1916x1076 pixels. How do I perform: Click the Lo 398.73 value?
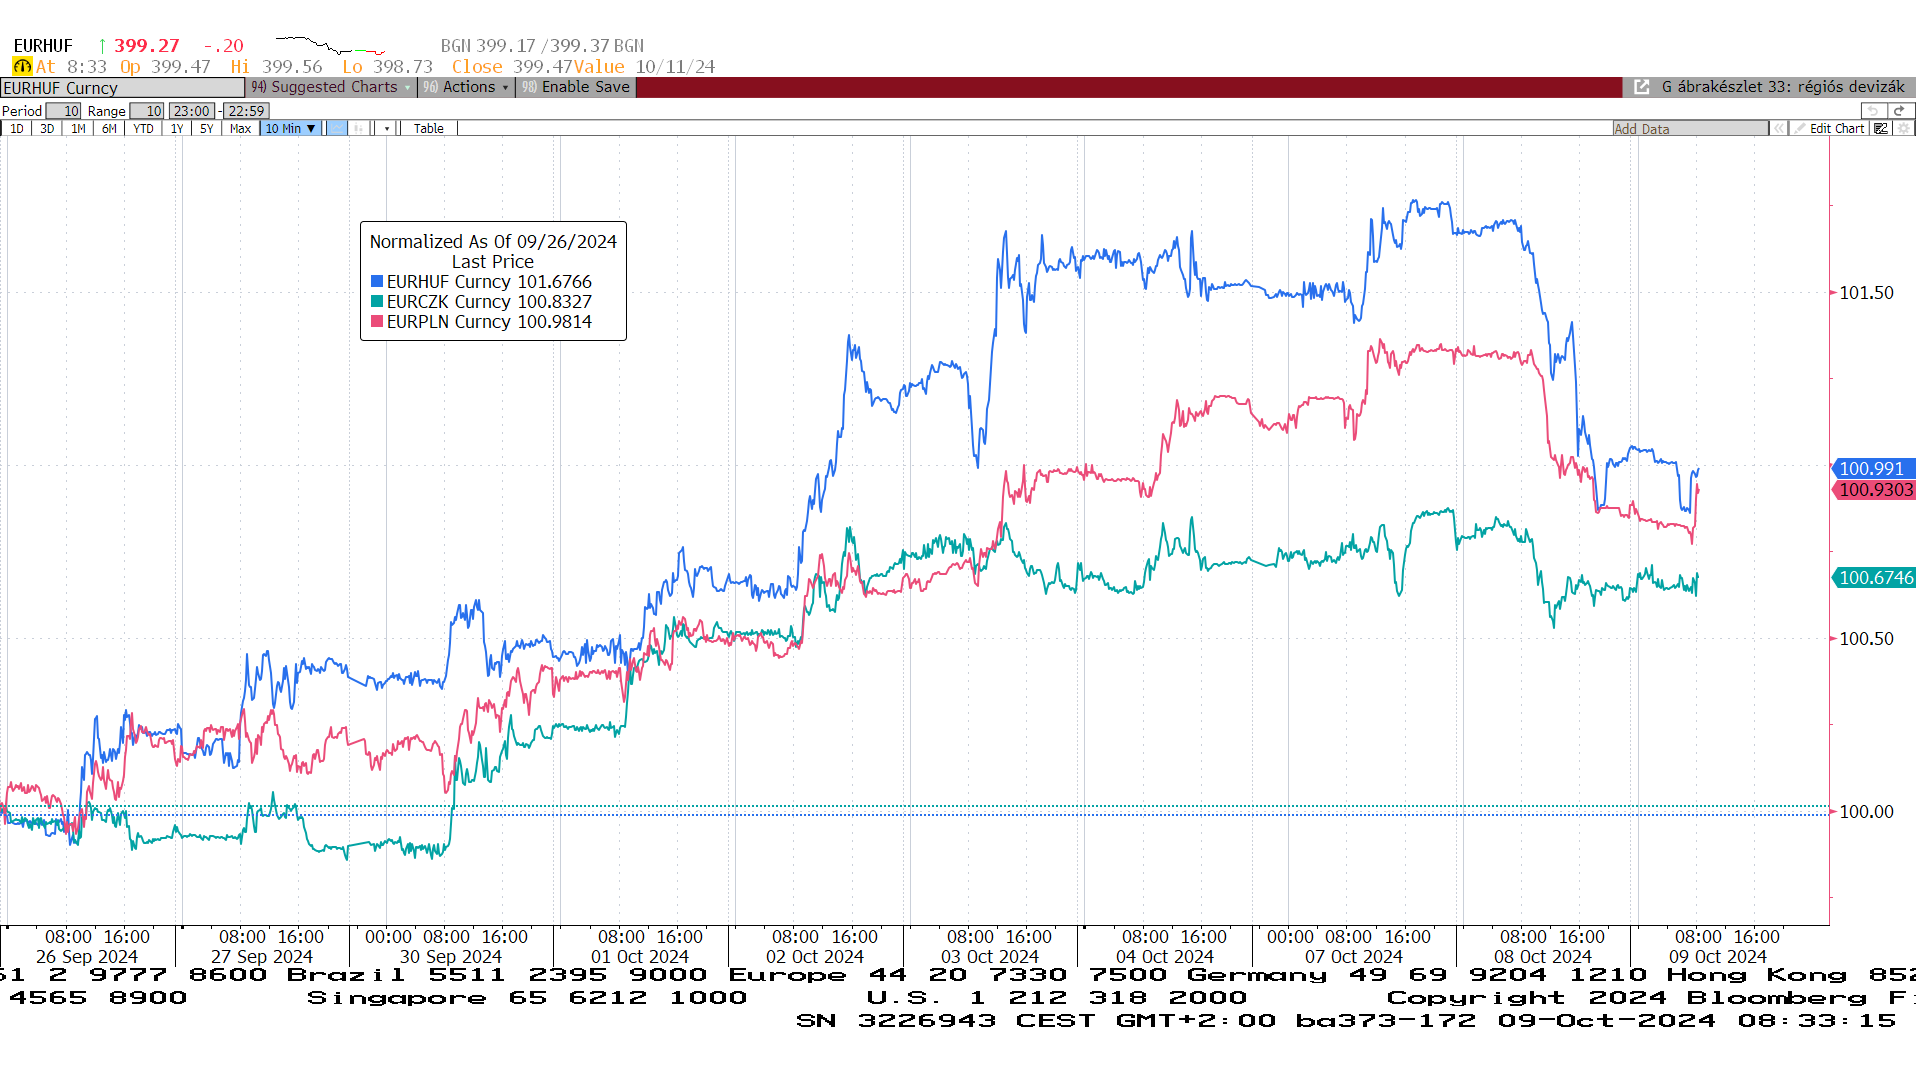387,66
